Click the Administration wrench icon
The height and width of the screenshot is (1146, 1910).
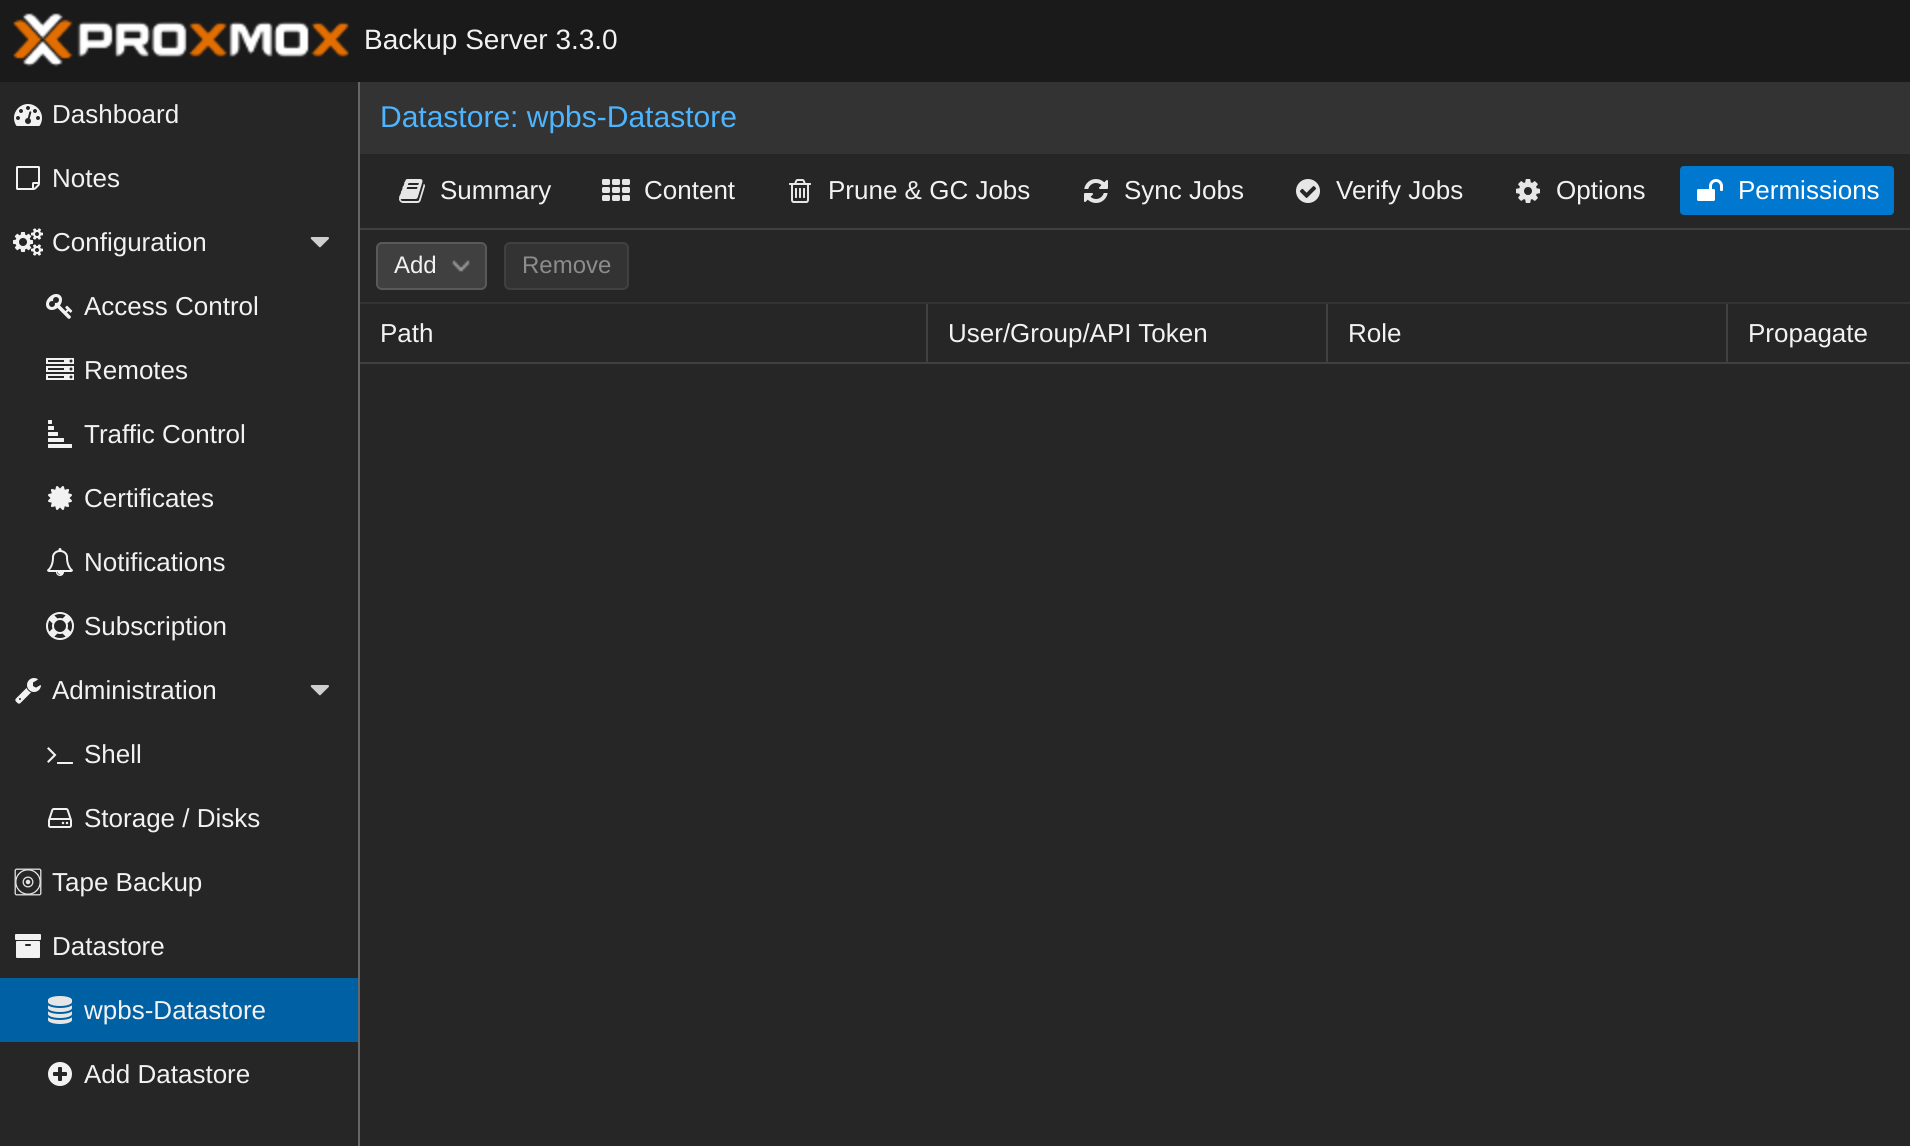[28, 690]
